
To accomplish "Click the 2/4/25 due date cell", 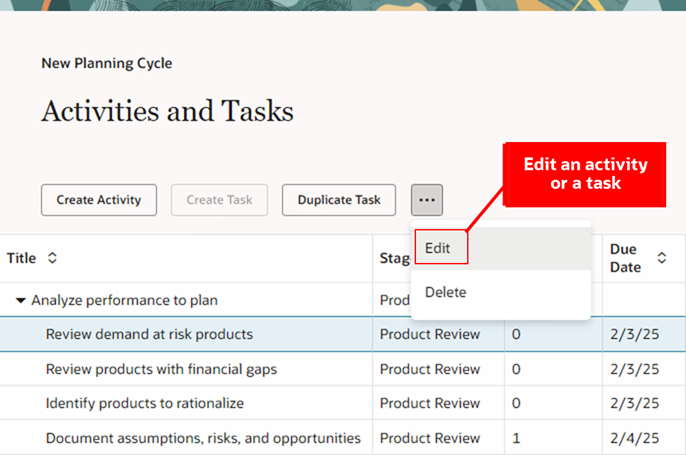I will [x=634, y=438].
